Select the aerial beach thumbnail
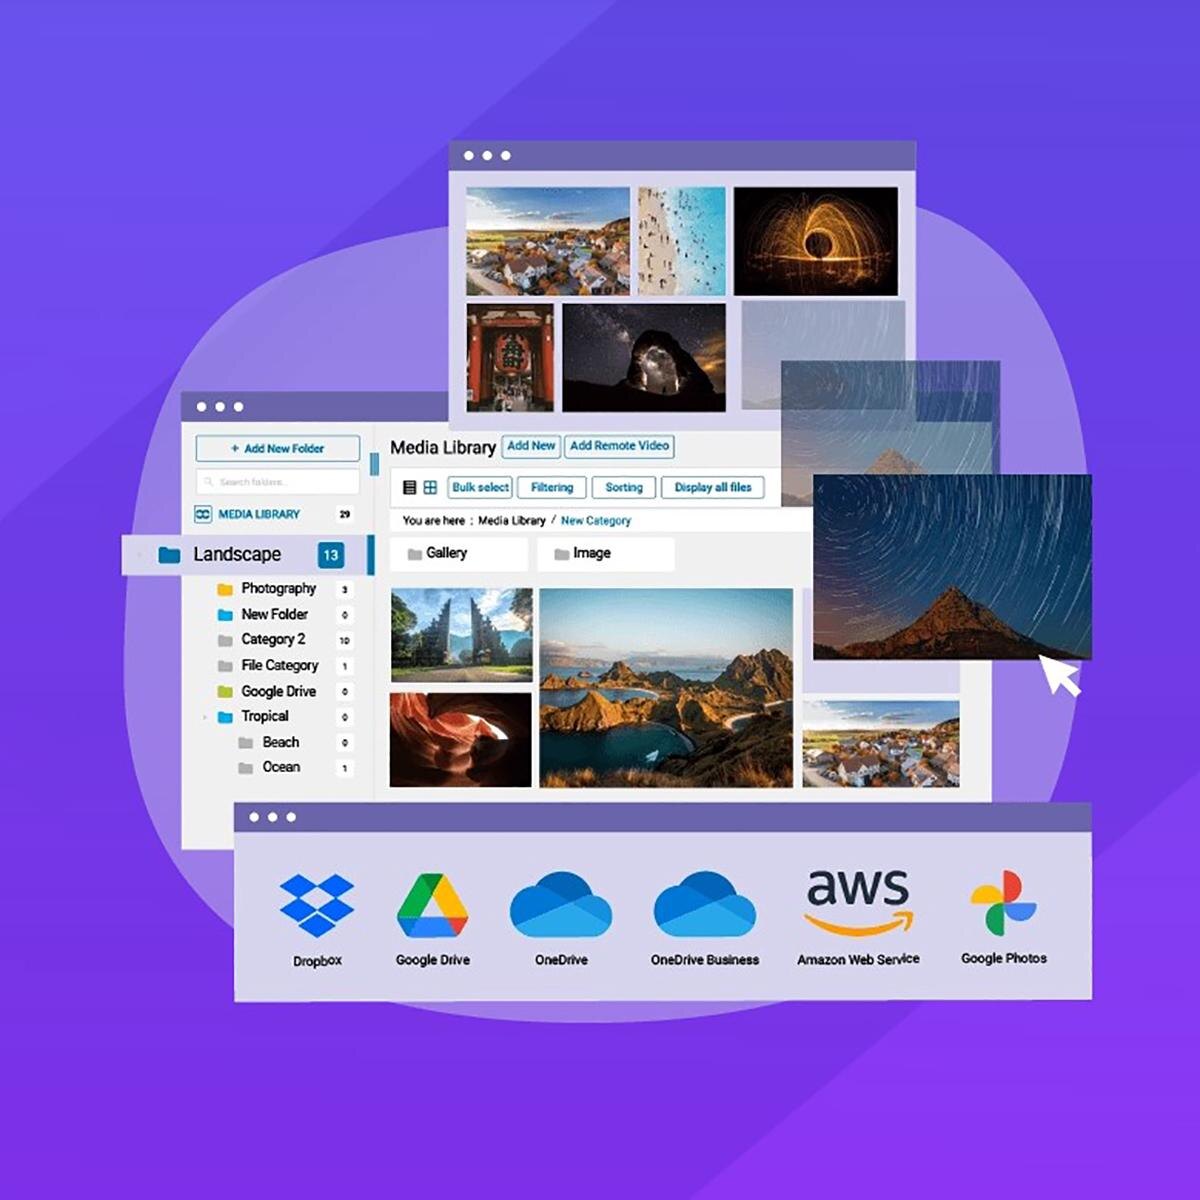 [x=682, y=241]
